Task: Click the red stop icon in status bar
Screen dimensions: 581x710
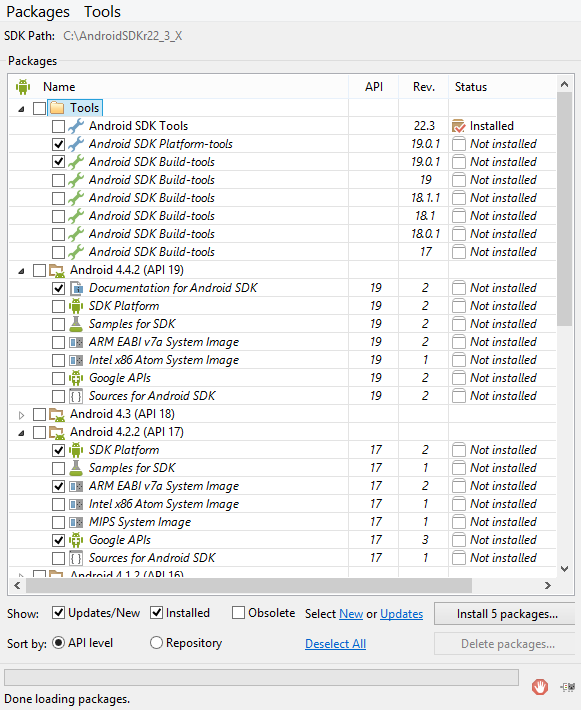Action: [540, 687]
